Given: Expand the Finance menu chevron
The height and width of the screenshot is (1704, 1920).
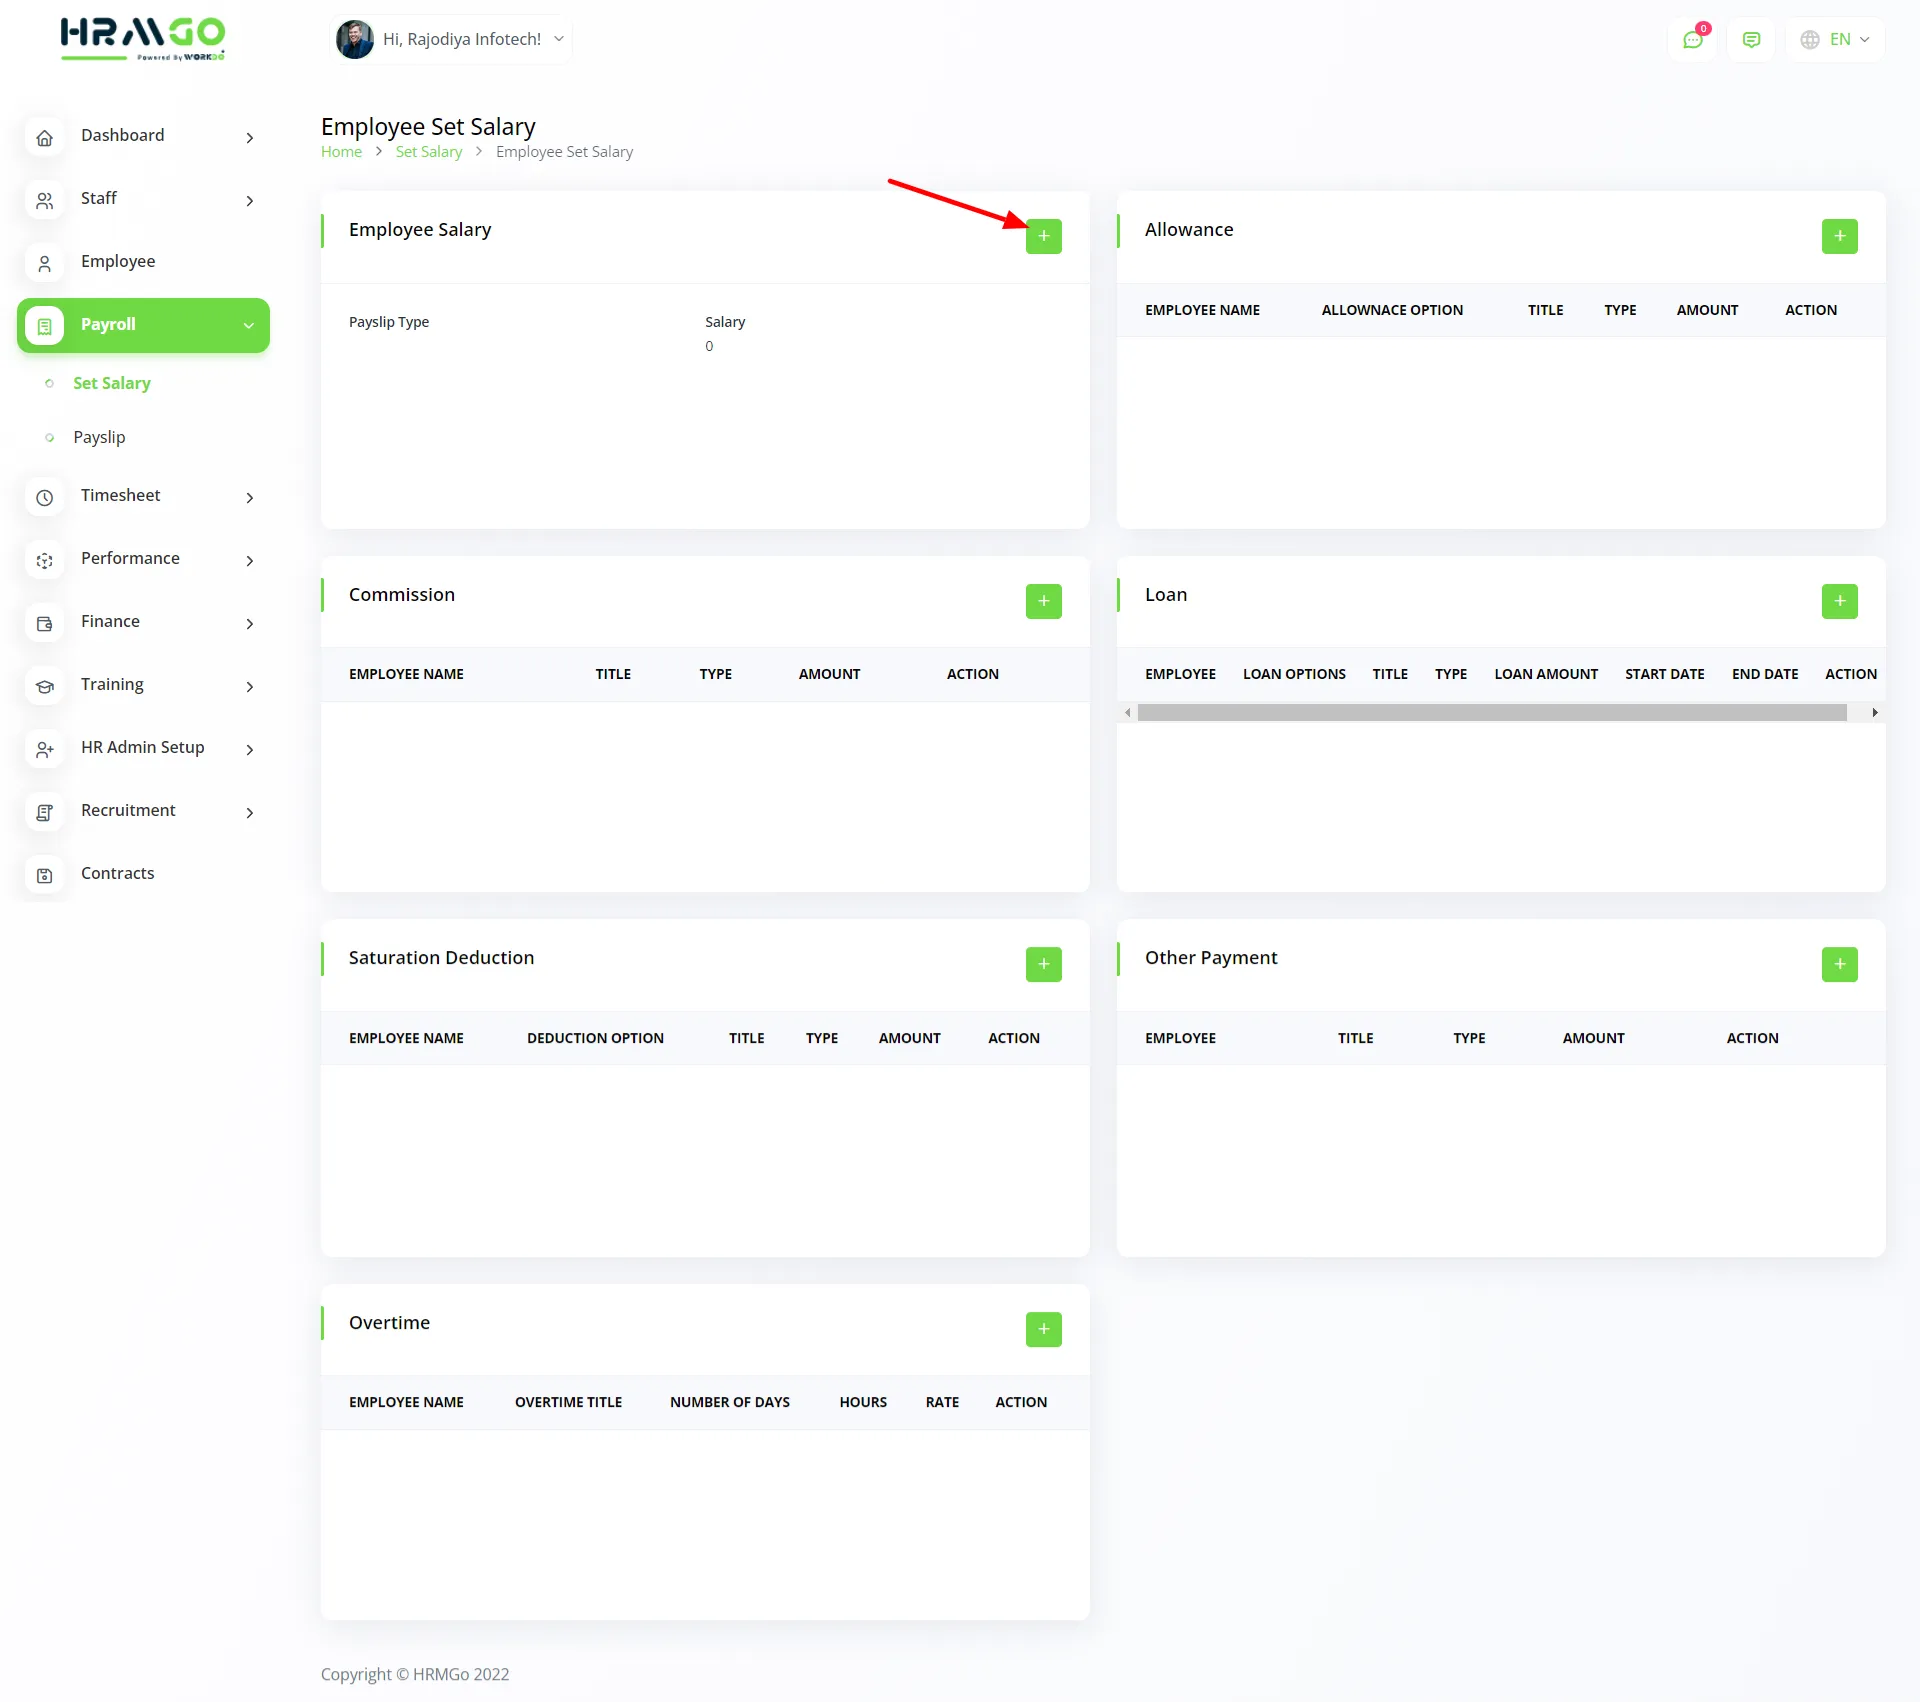Looking at the screenshot, I should [x=249, y=623].
